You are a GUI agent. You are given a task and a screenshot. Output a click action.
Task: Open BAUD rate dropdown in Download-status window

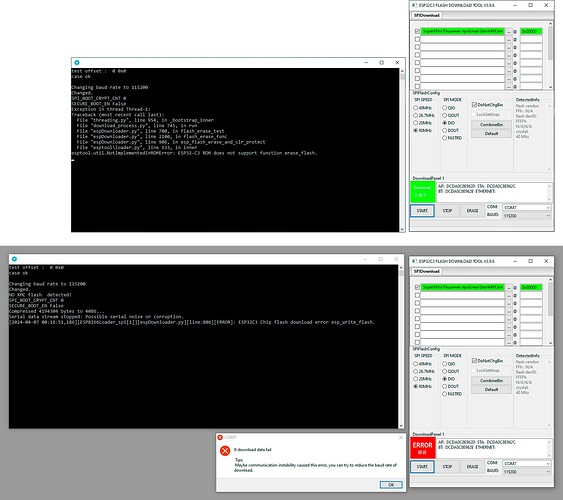tap(526, 215)
